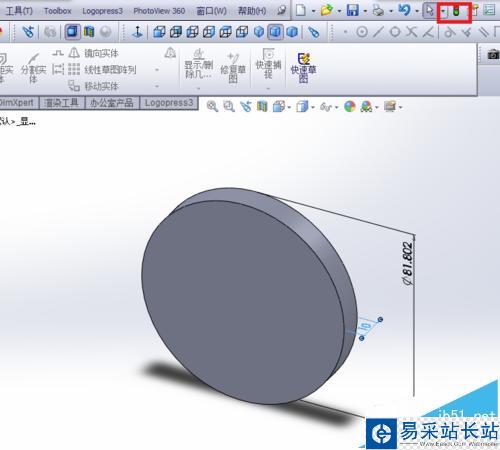
Task: Select the second standard view cube icon
Action: point(176,32)
